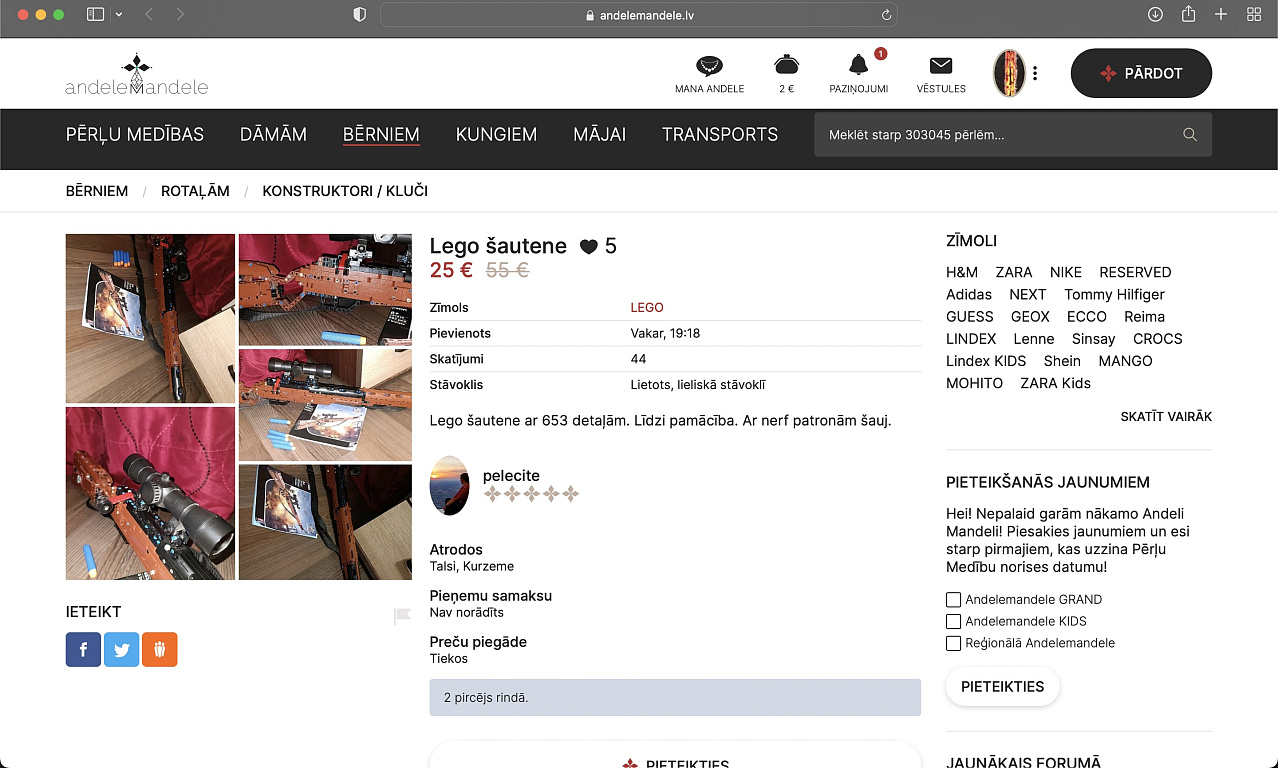Viewport: 1278px width, 768px height.
Task: Click the heart favorite icon
Action: point(588,247)
